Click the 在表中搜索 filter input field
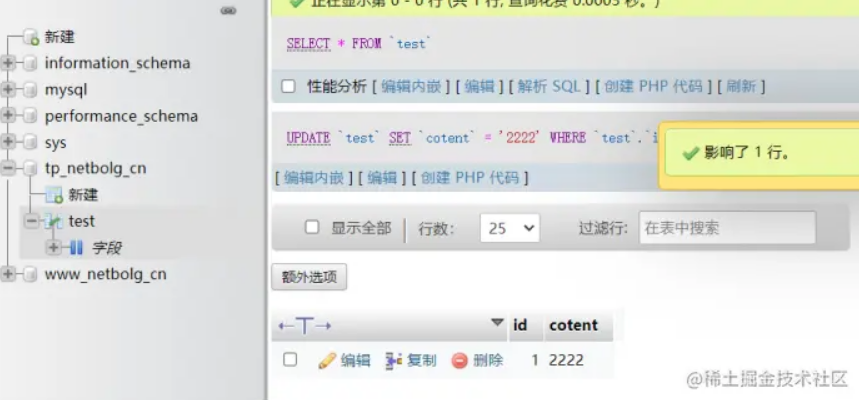 click(727, 228)
